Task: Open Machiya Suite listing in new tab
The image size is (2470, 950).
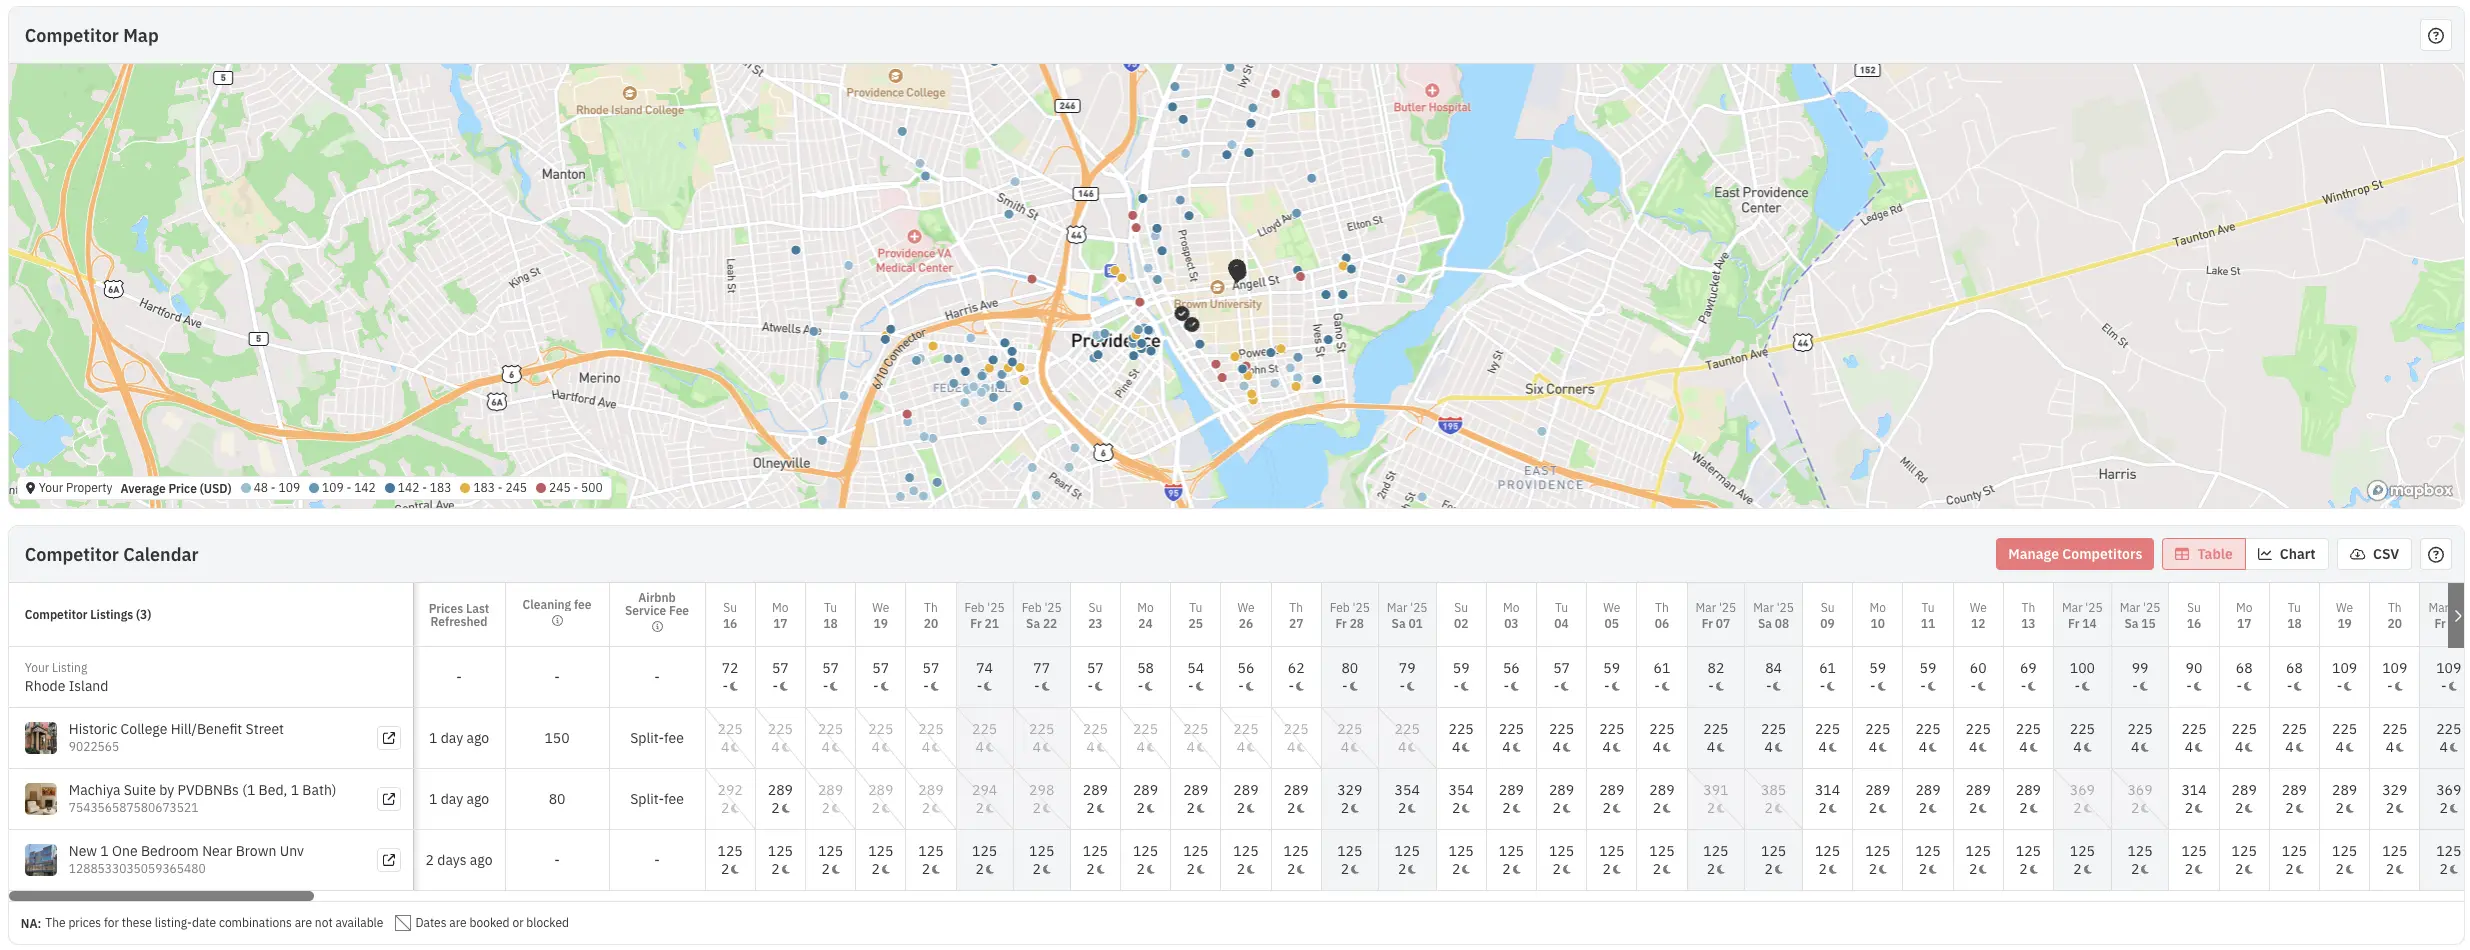Action: tap(389, 799)
